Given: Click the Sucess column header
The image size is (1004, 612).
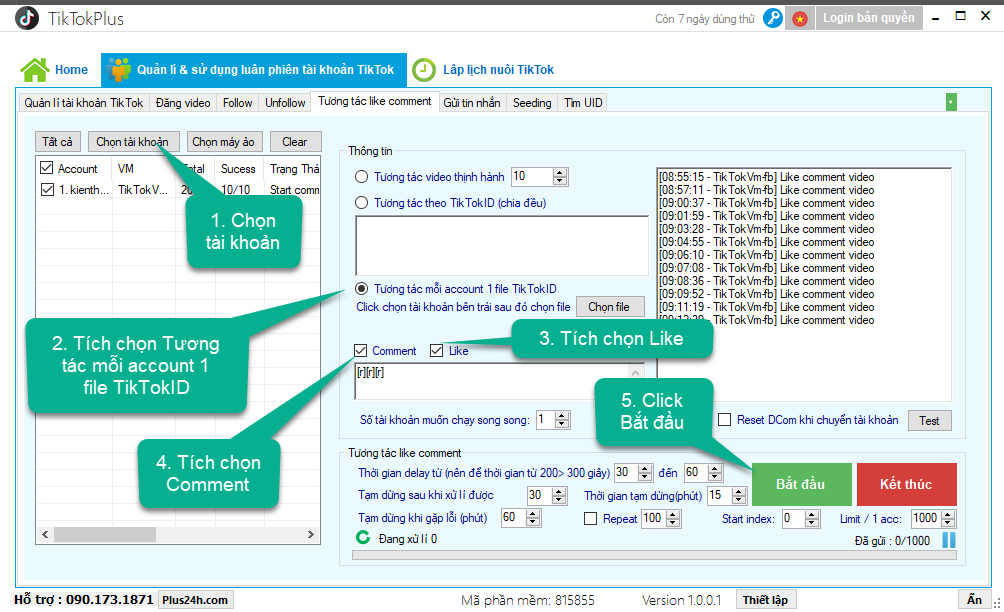Looking at the screenshot, I should pos(238,168).
